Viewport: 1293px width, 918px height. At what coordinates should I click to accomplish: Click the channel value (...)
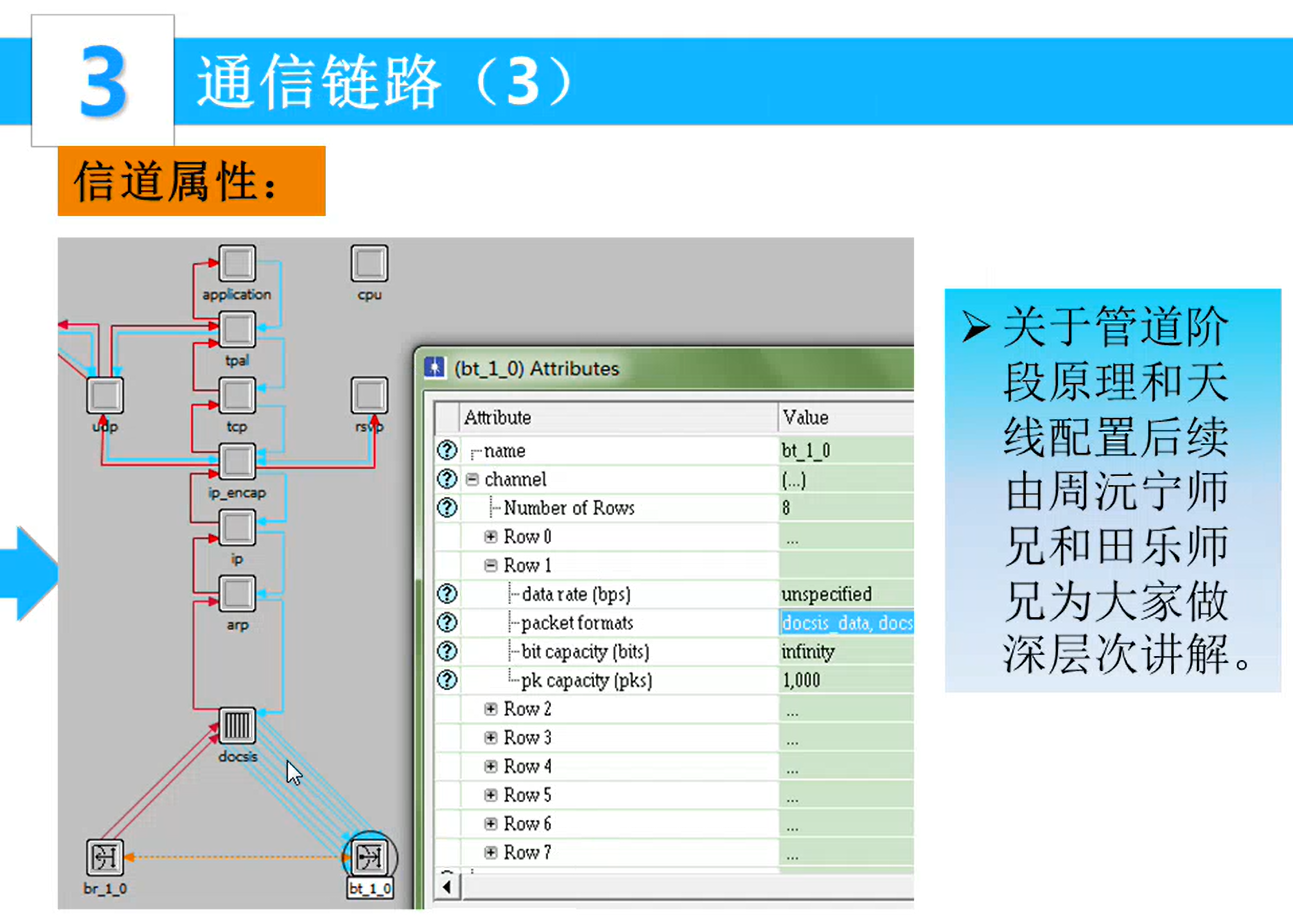(x=846, y=480)
